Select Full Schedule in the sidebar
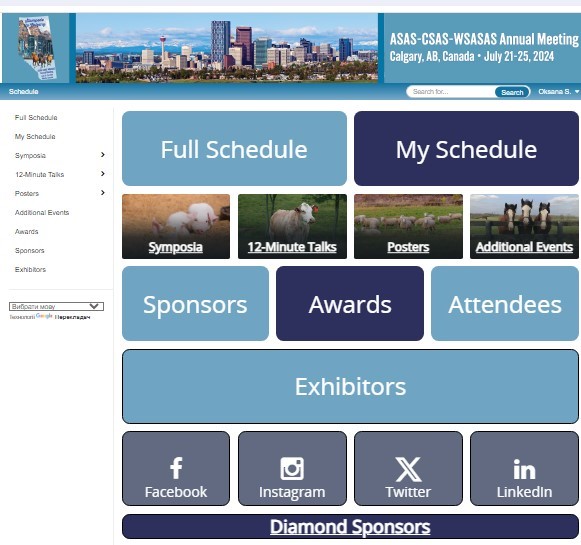Image resolution: width=581 pixels, height=545 pixels. click(x=36, y=117)
